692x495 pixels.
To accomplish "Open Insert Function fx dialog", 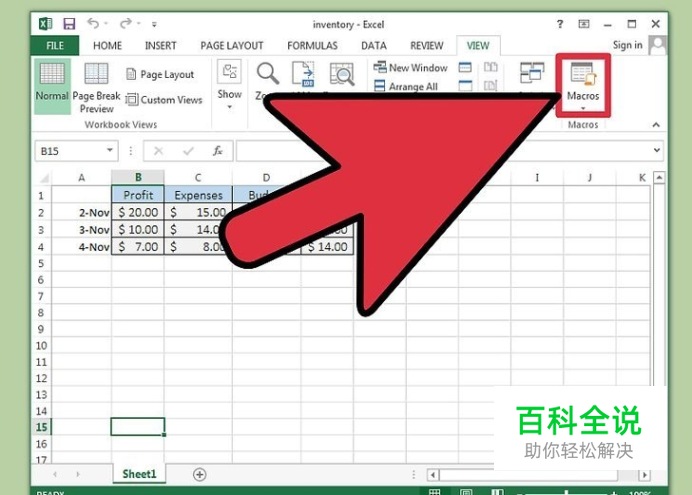I will pyautogui.click(x=218, y=151).
